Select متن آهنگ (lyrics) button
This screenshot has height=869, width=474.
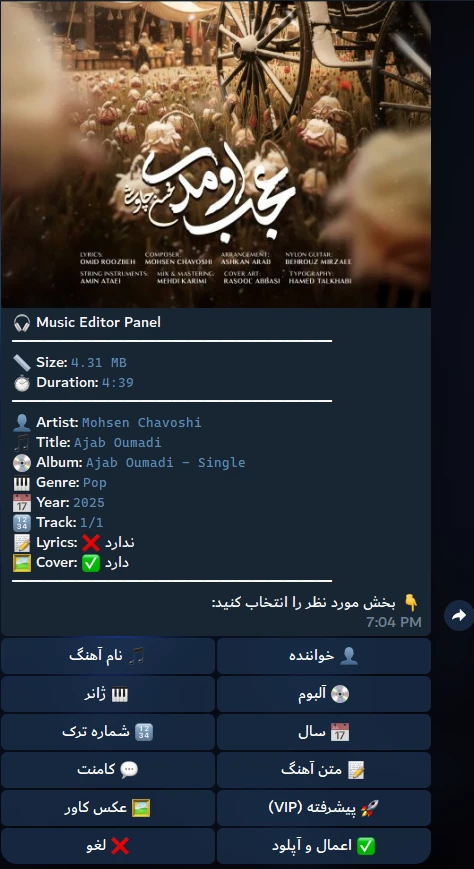tap(324, 770)
